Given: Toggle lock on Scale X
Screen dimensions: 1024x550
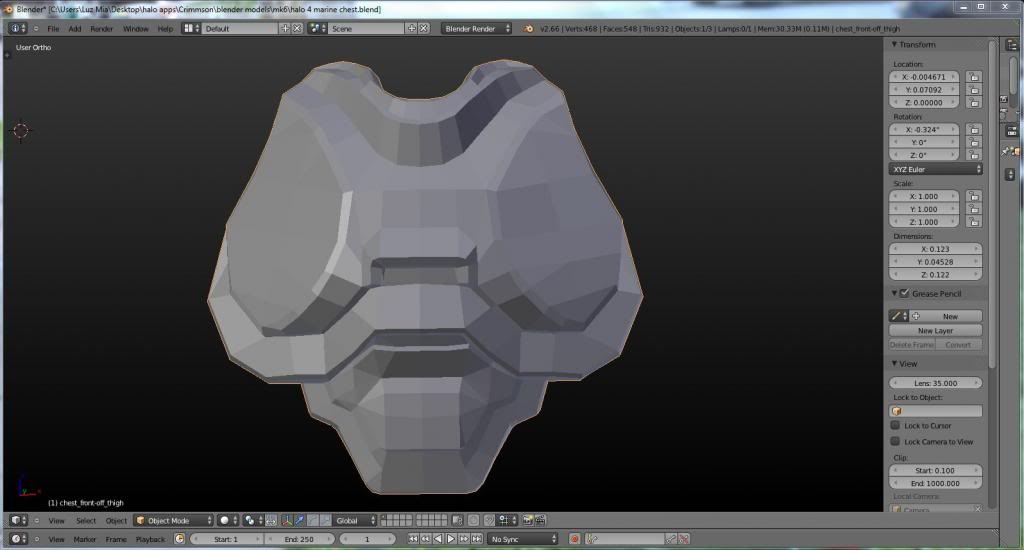Looking at the screenshot, I should pyautogui.click(x=974, y=197).
